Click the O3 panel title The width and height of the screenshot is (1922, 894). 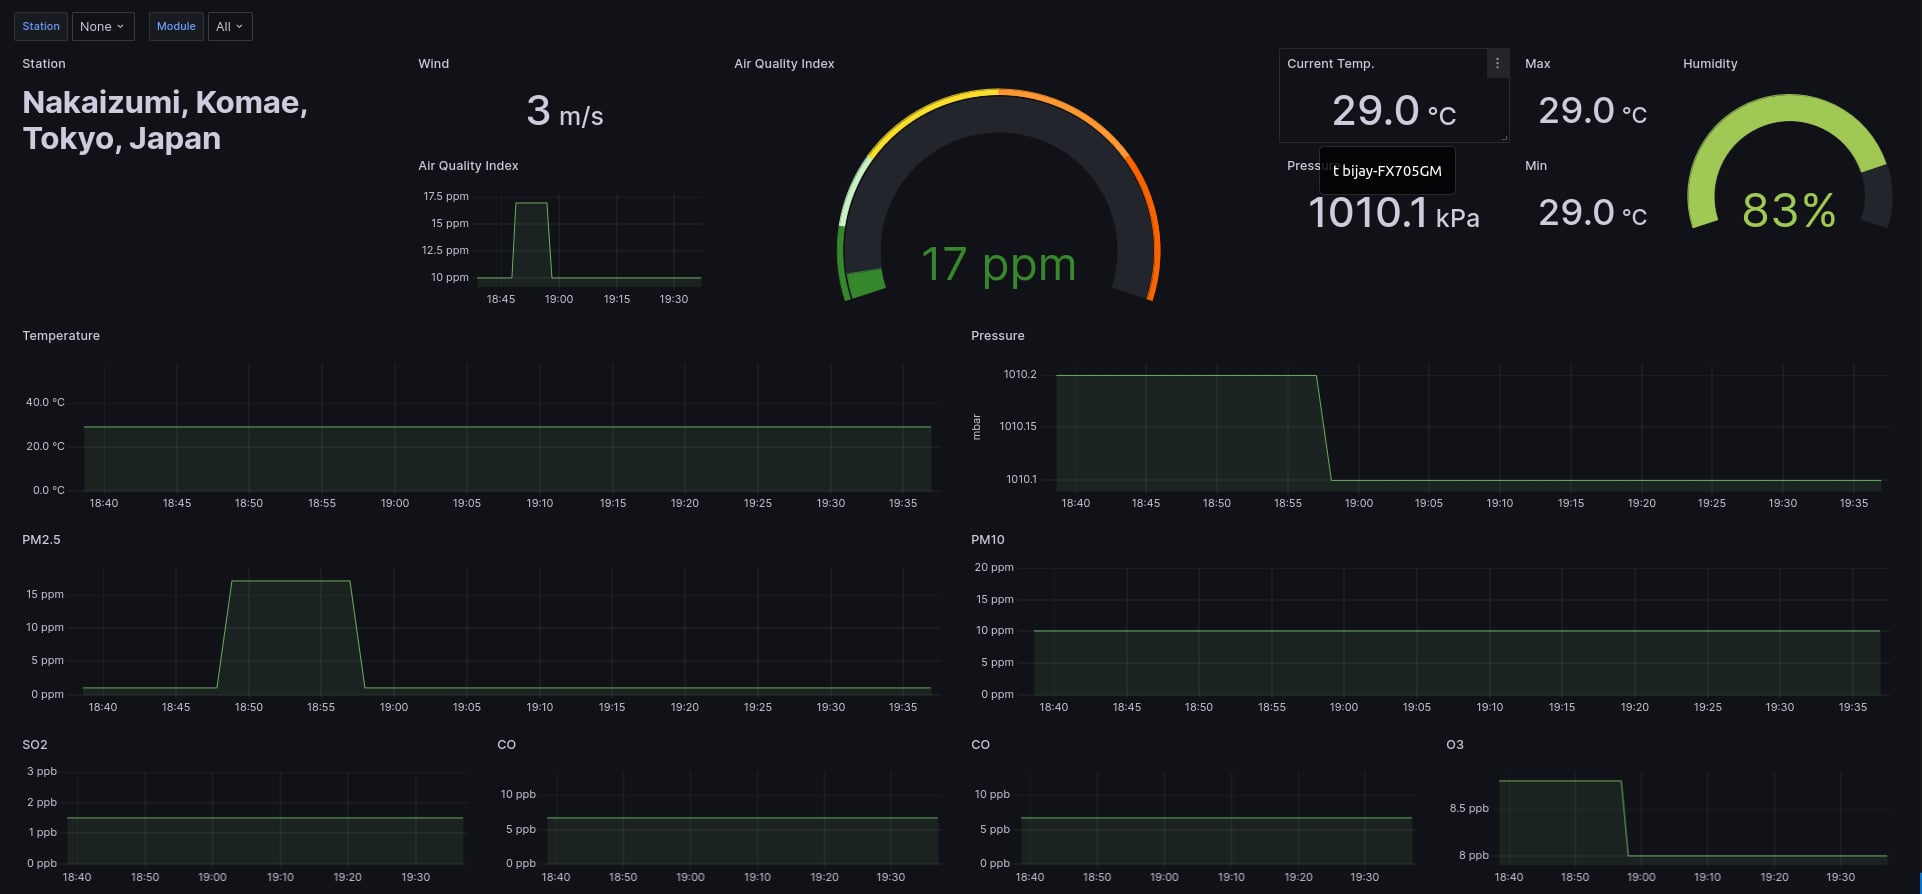point(1455,744)
